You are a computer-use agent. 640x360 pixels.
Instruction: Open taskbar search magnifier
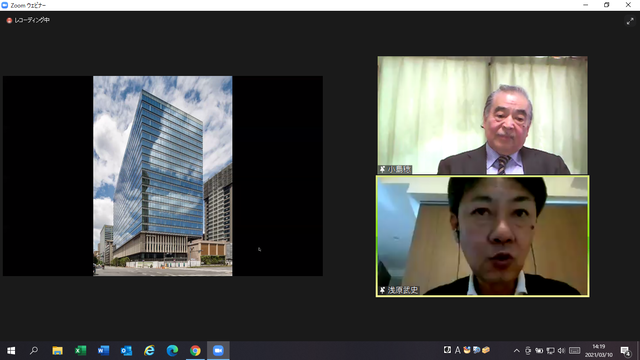(34, 351)
